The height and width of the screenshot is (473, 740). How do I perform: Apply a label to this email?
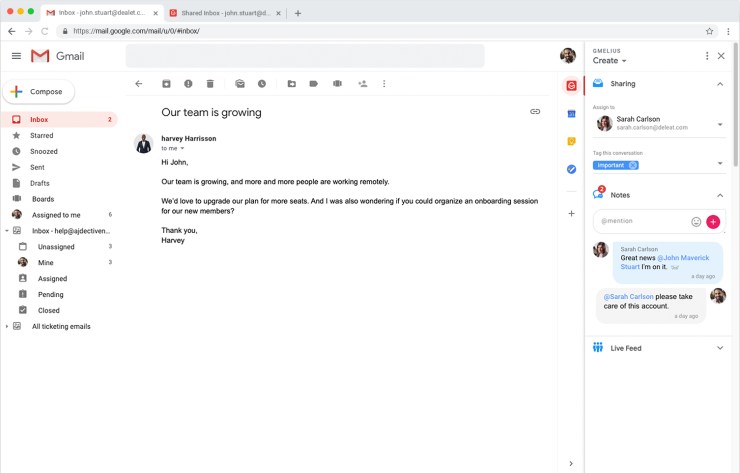tap(313, 84)
